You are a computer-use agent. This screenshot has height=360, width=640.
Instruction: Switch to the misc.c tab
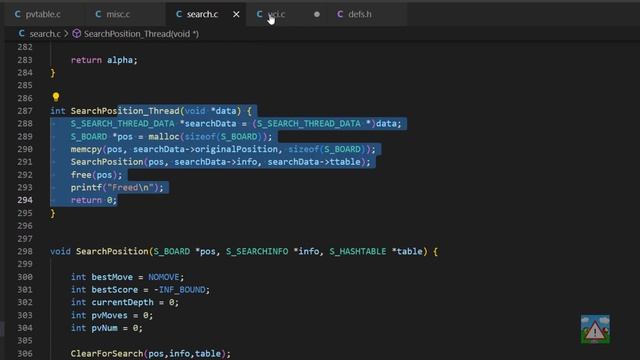(x=118, y=14)
